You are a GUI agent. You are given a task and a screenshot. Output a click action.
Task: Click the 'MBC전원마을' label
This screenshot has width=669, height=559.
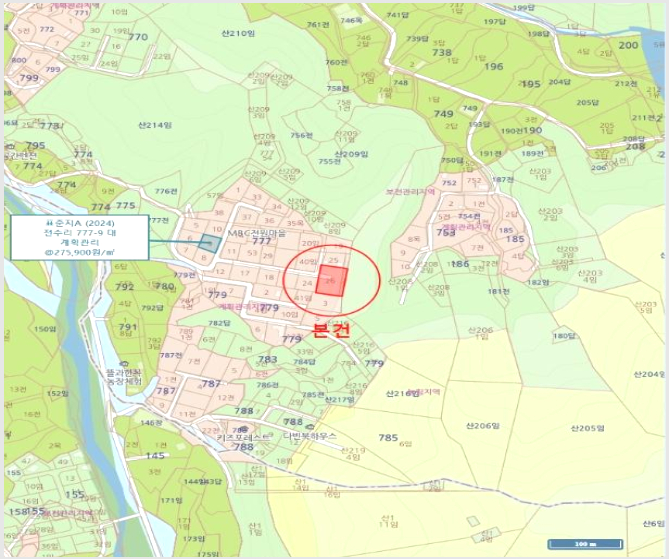click(256, 233)
